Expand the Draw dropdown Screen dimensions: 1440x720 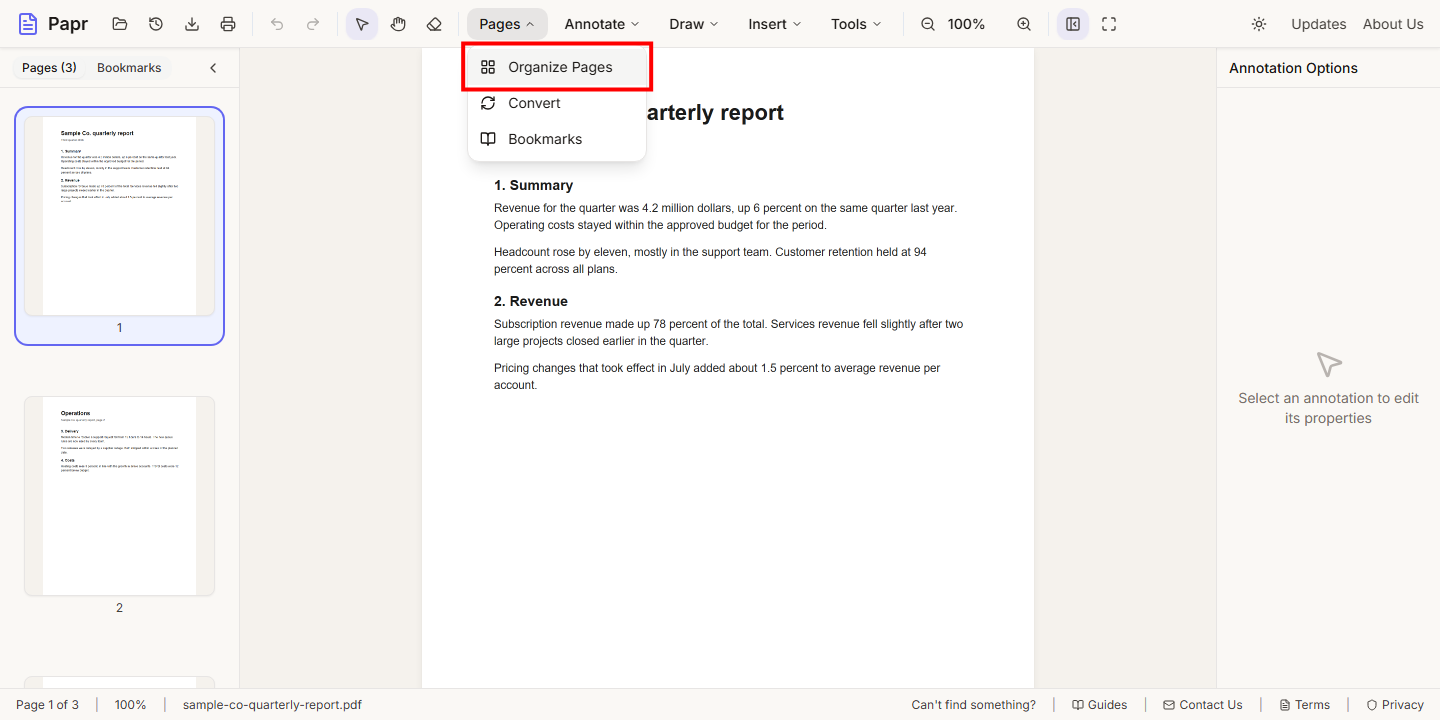(x=694, y=24)
